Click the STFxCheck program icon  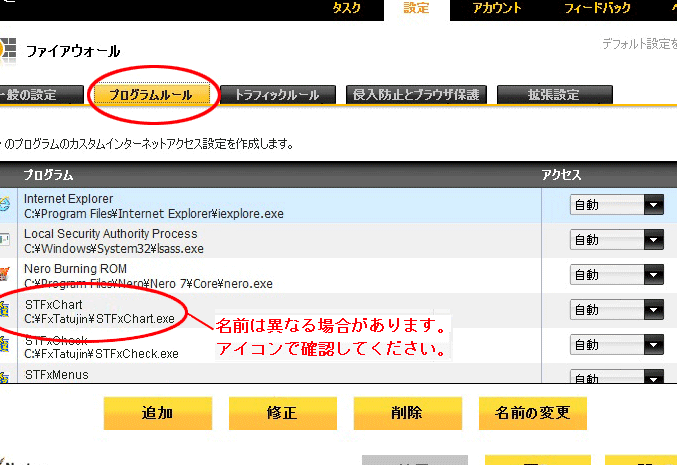click(6, 345)
